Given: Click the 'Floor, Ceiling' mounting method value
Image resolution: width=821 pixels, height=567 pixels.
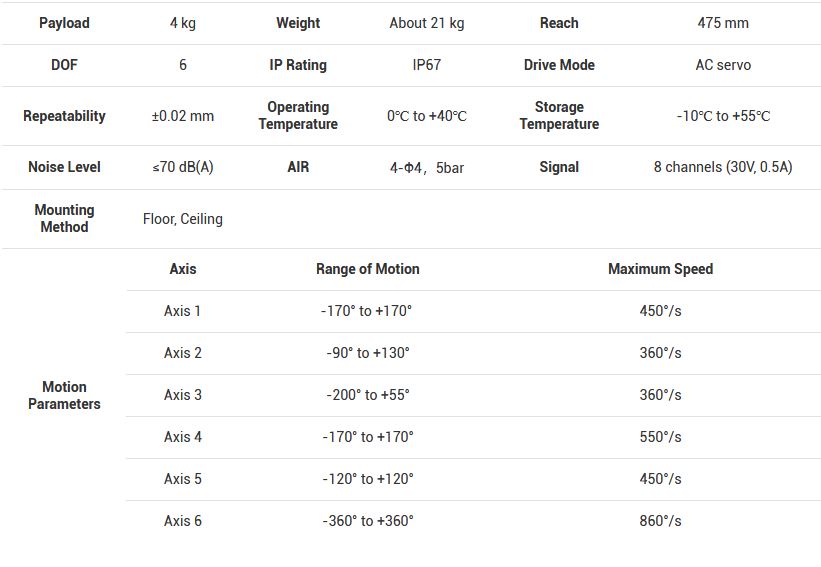Looking at the screenshot, I should pos(183,219).
